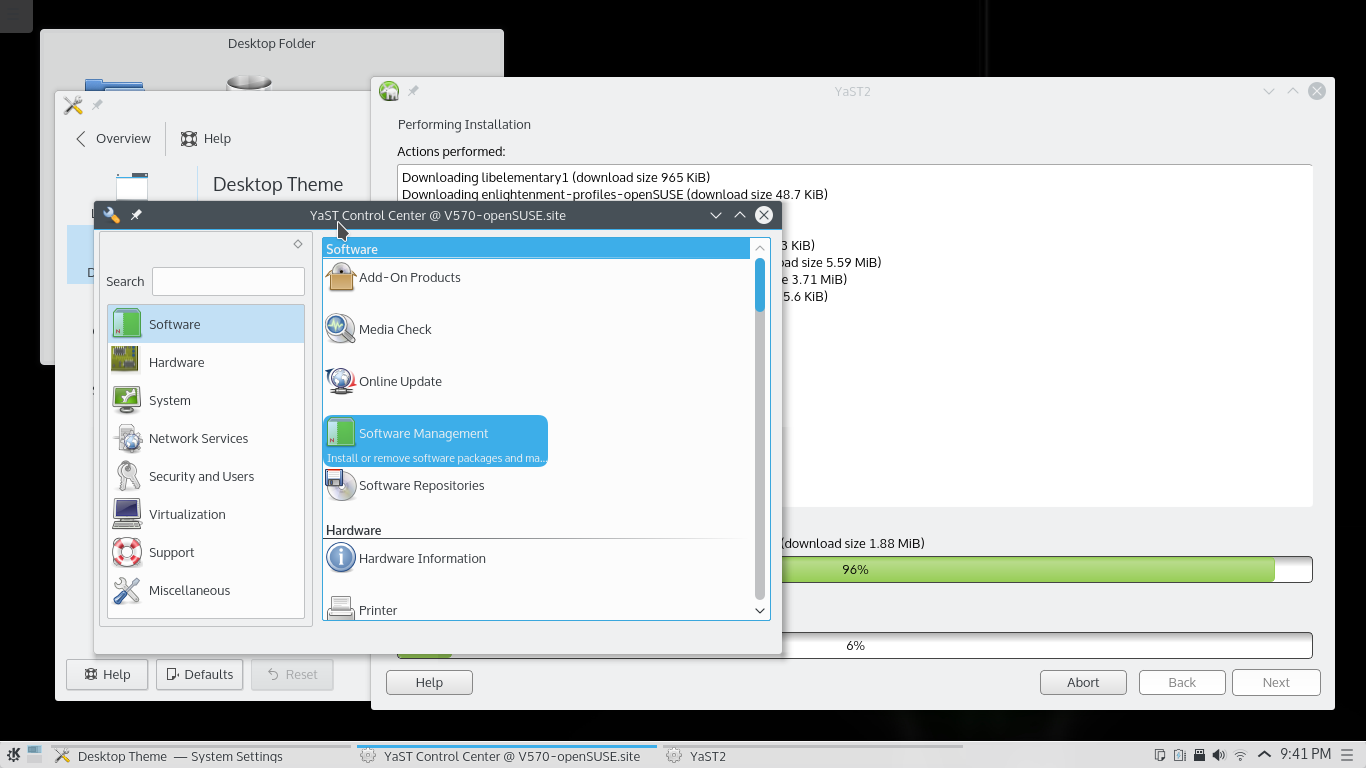The width and height of the screenshot is (1366, 768).
Task: Open Online Update module
Action: click(384, 381)
